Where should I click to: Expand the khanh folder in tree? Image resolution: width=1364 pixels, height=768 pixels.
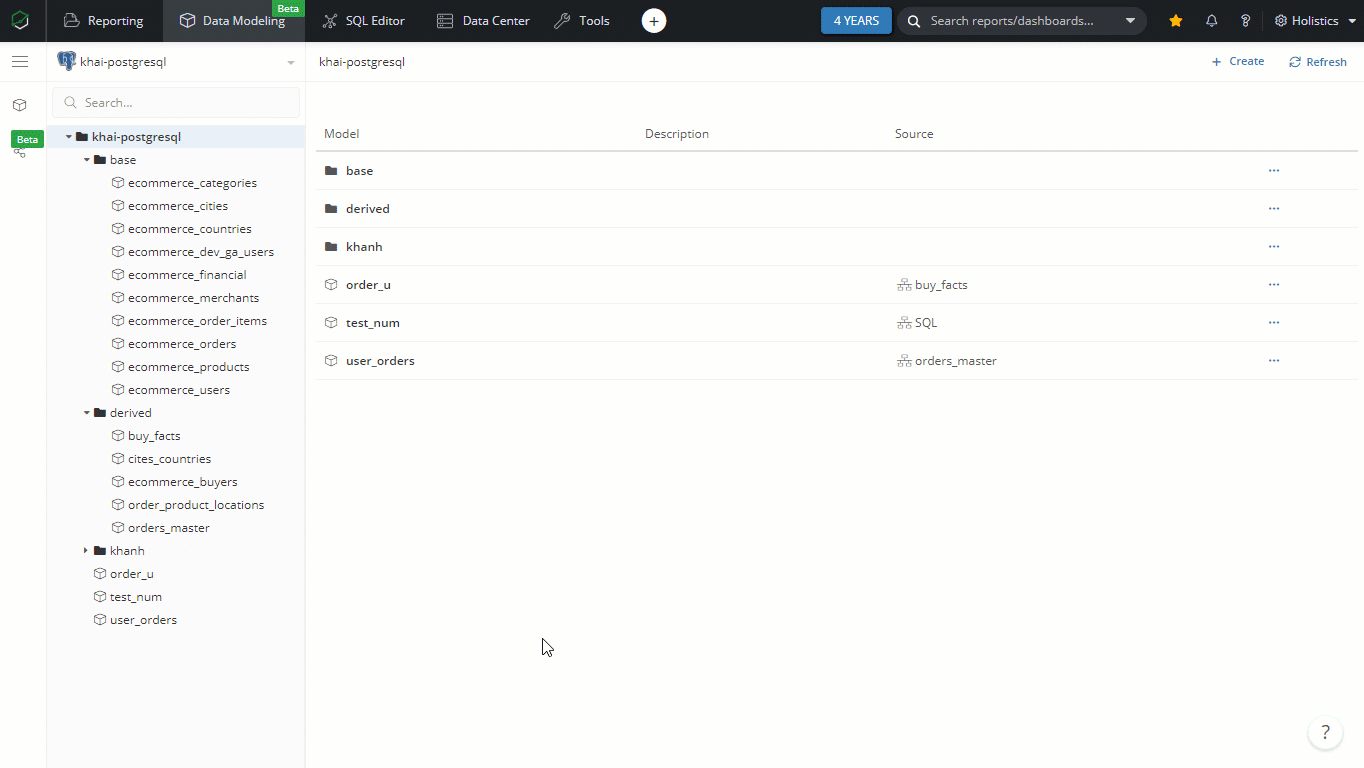pyautogui.click(x=87, y=551)
